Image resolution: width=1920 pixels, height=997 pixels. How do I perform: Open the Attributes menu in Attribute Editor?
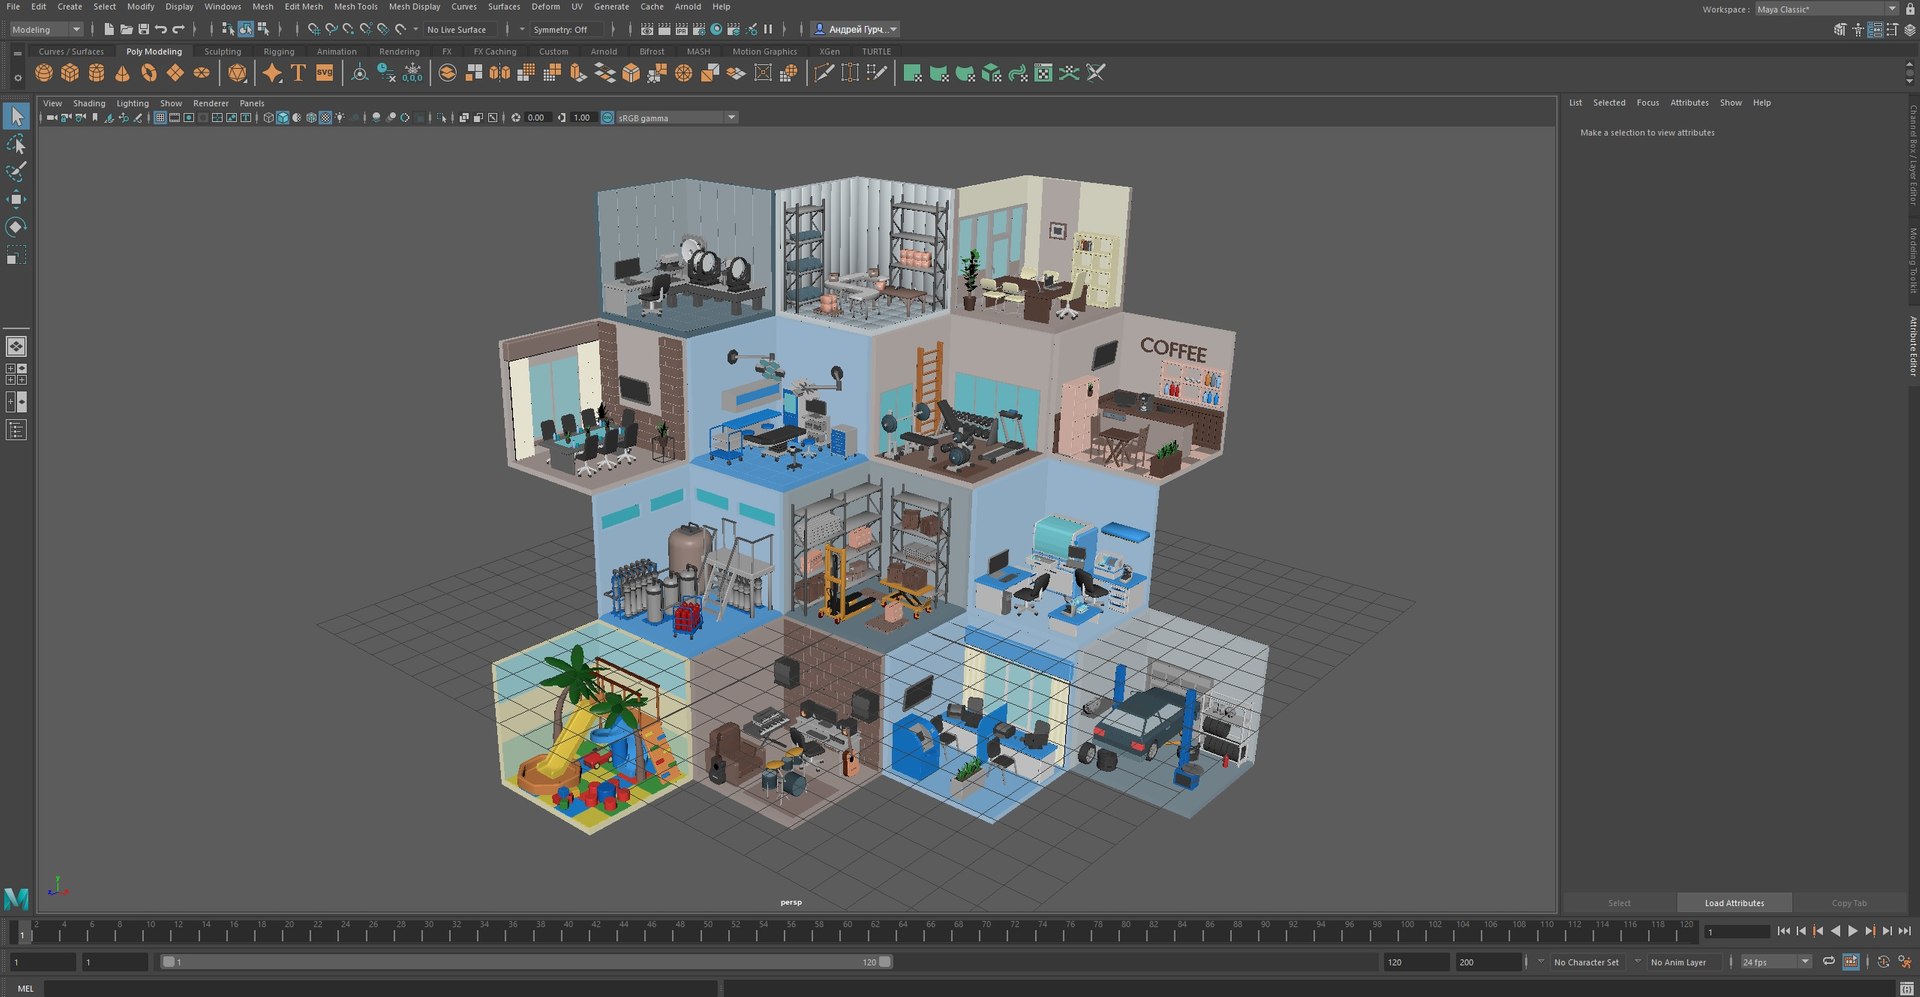(x=1689, y=102)
